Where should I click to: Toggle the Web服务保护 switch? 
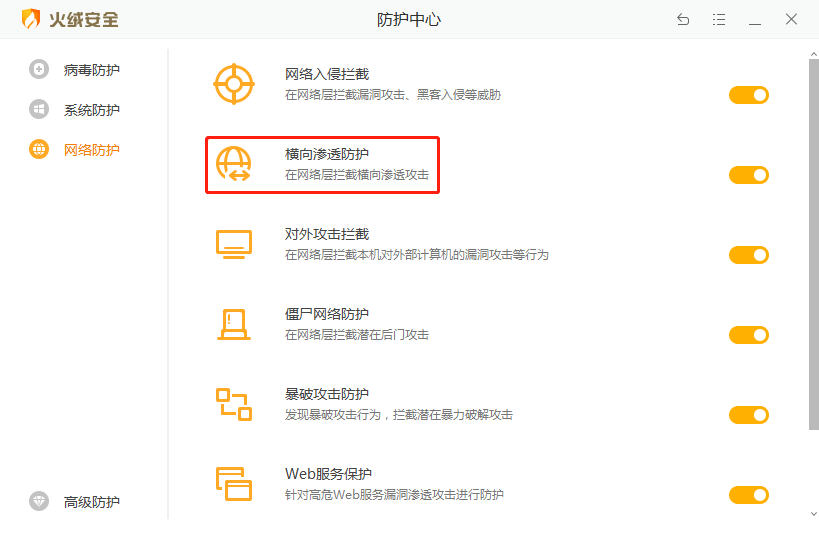pyautogui.click(x=748, y=495)
